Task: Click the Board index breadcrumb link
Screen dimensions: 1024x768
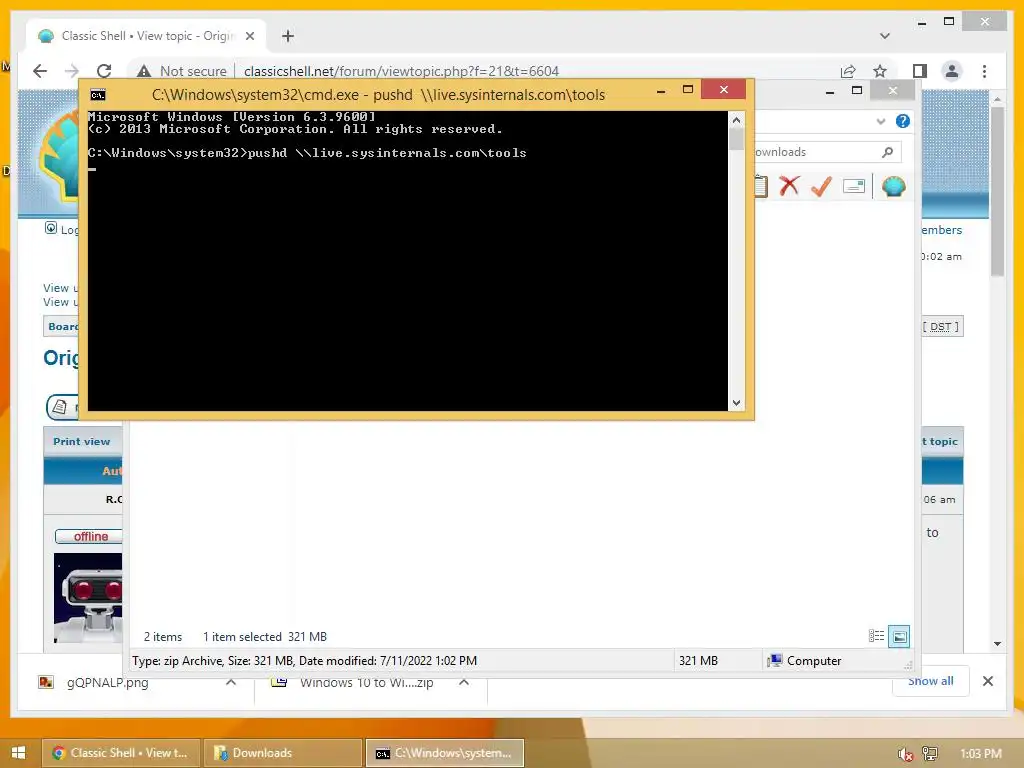Action: tap(63, 327)
